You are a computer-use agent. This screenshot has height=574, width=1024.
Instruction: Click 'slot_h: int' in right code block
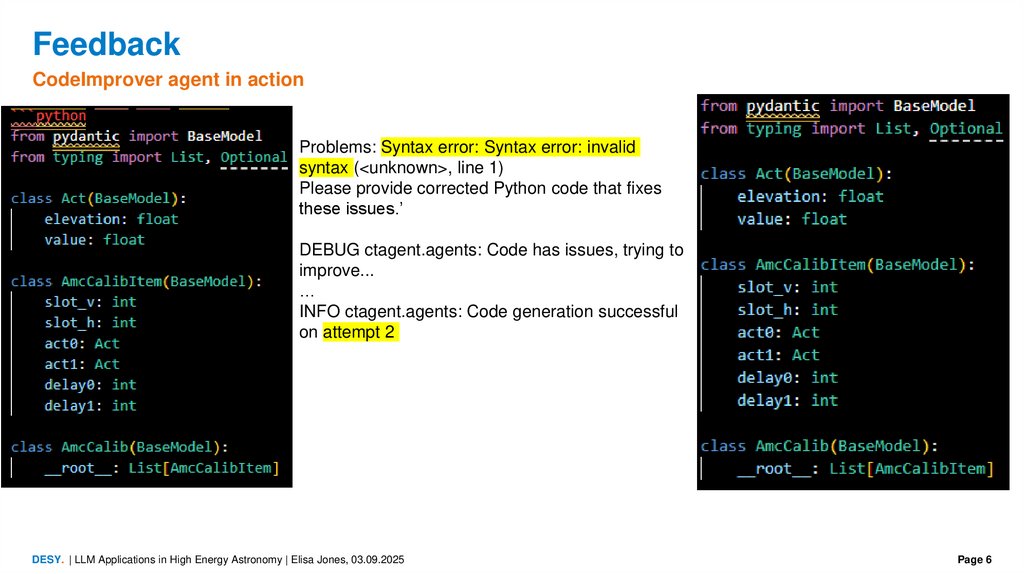pyautogui.click(x=787, y=310)
